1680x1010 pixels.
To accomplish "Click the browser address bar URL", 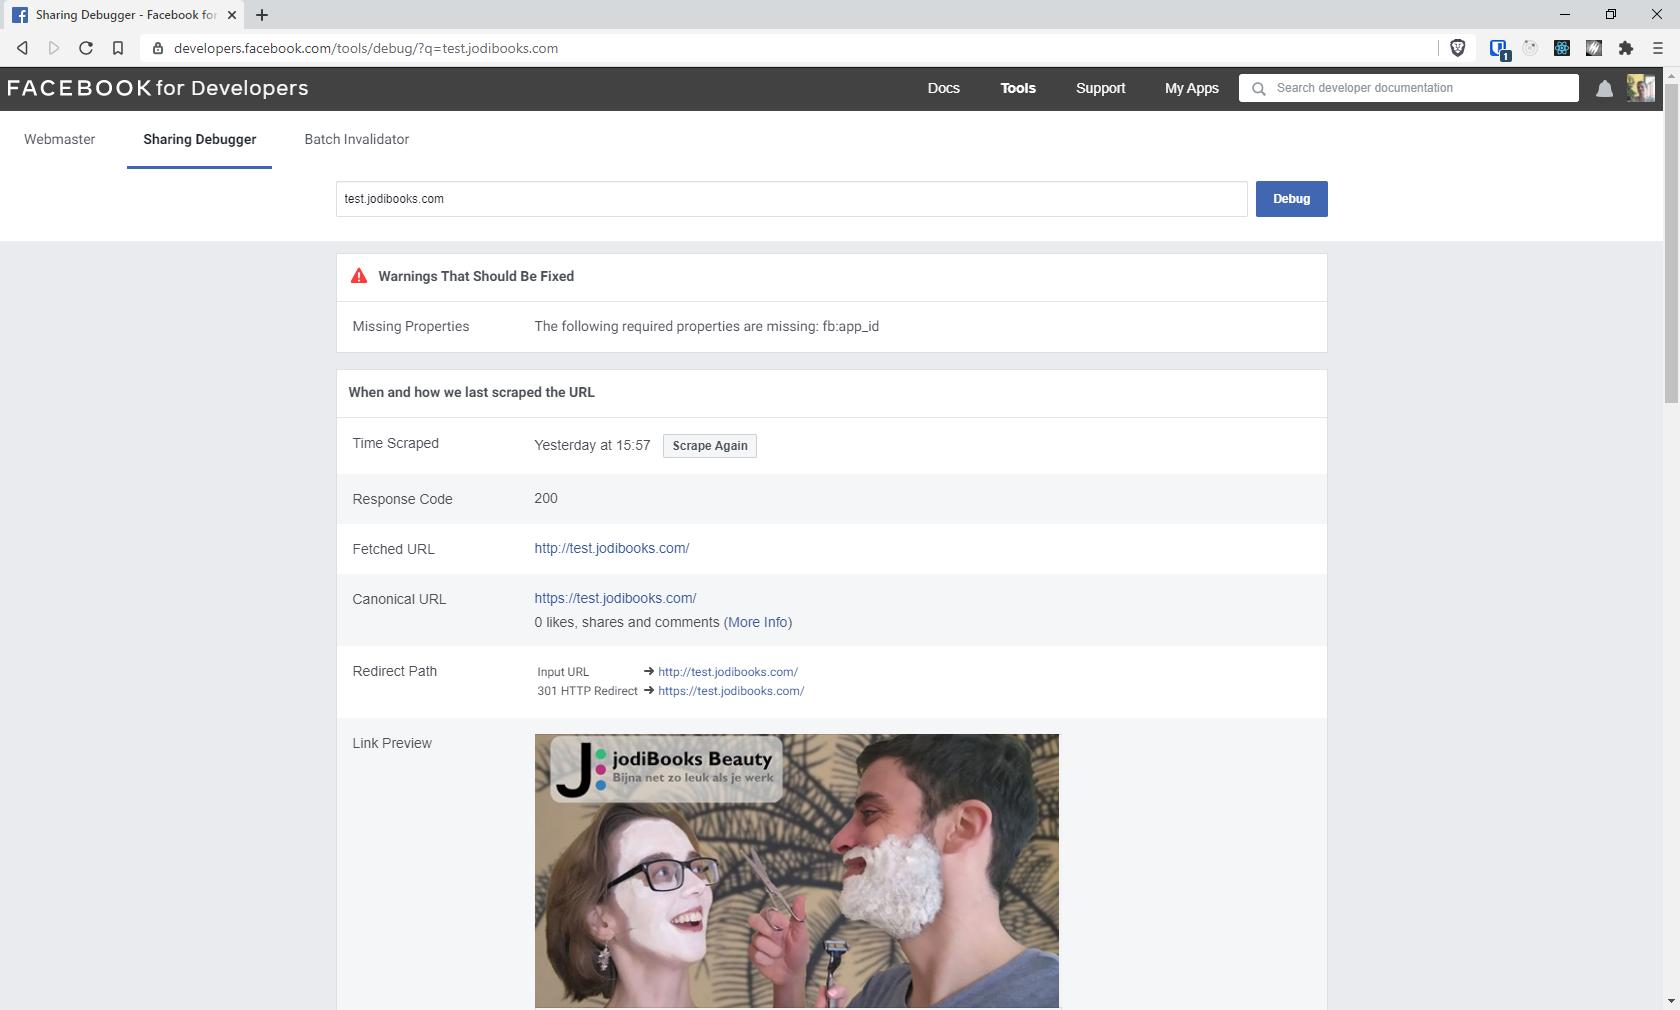I will (x=366, y=48).
